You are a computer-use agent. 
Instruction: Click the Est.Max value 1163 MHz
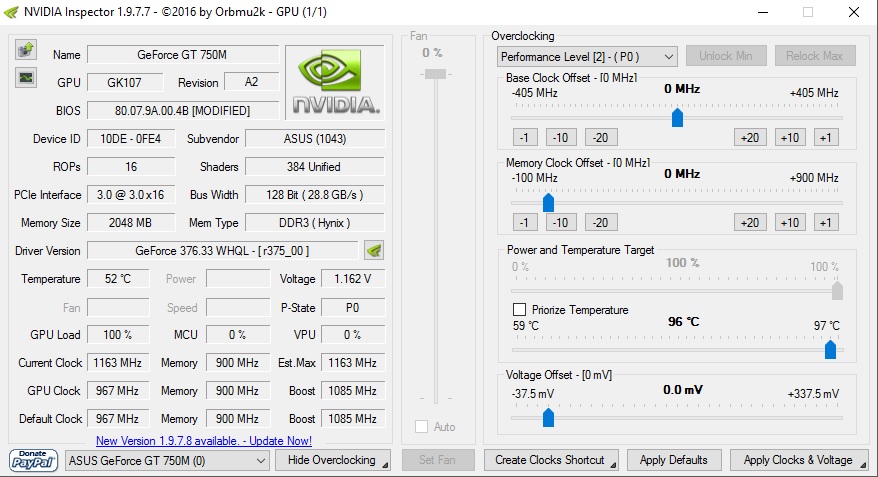click(x=353, y=363)
